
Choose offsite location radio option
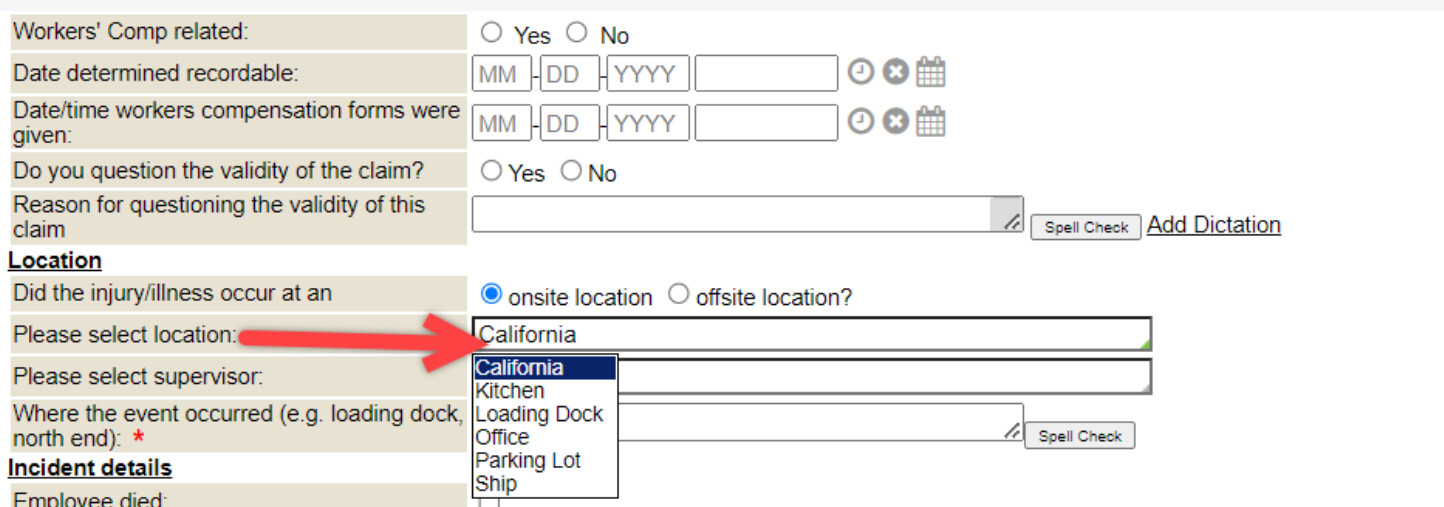click(679, 295)
